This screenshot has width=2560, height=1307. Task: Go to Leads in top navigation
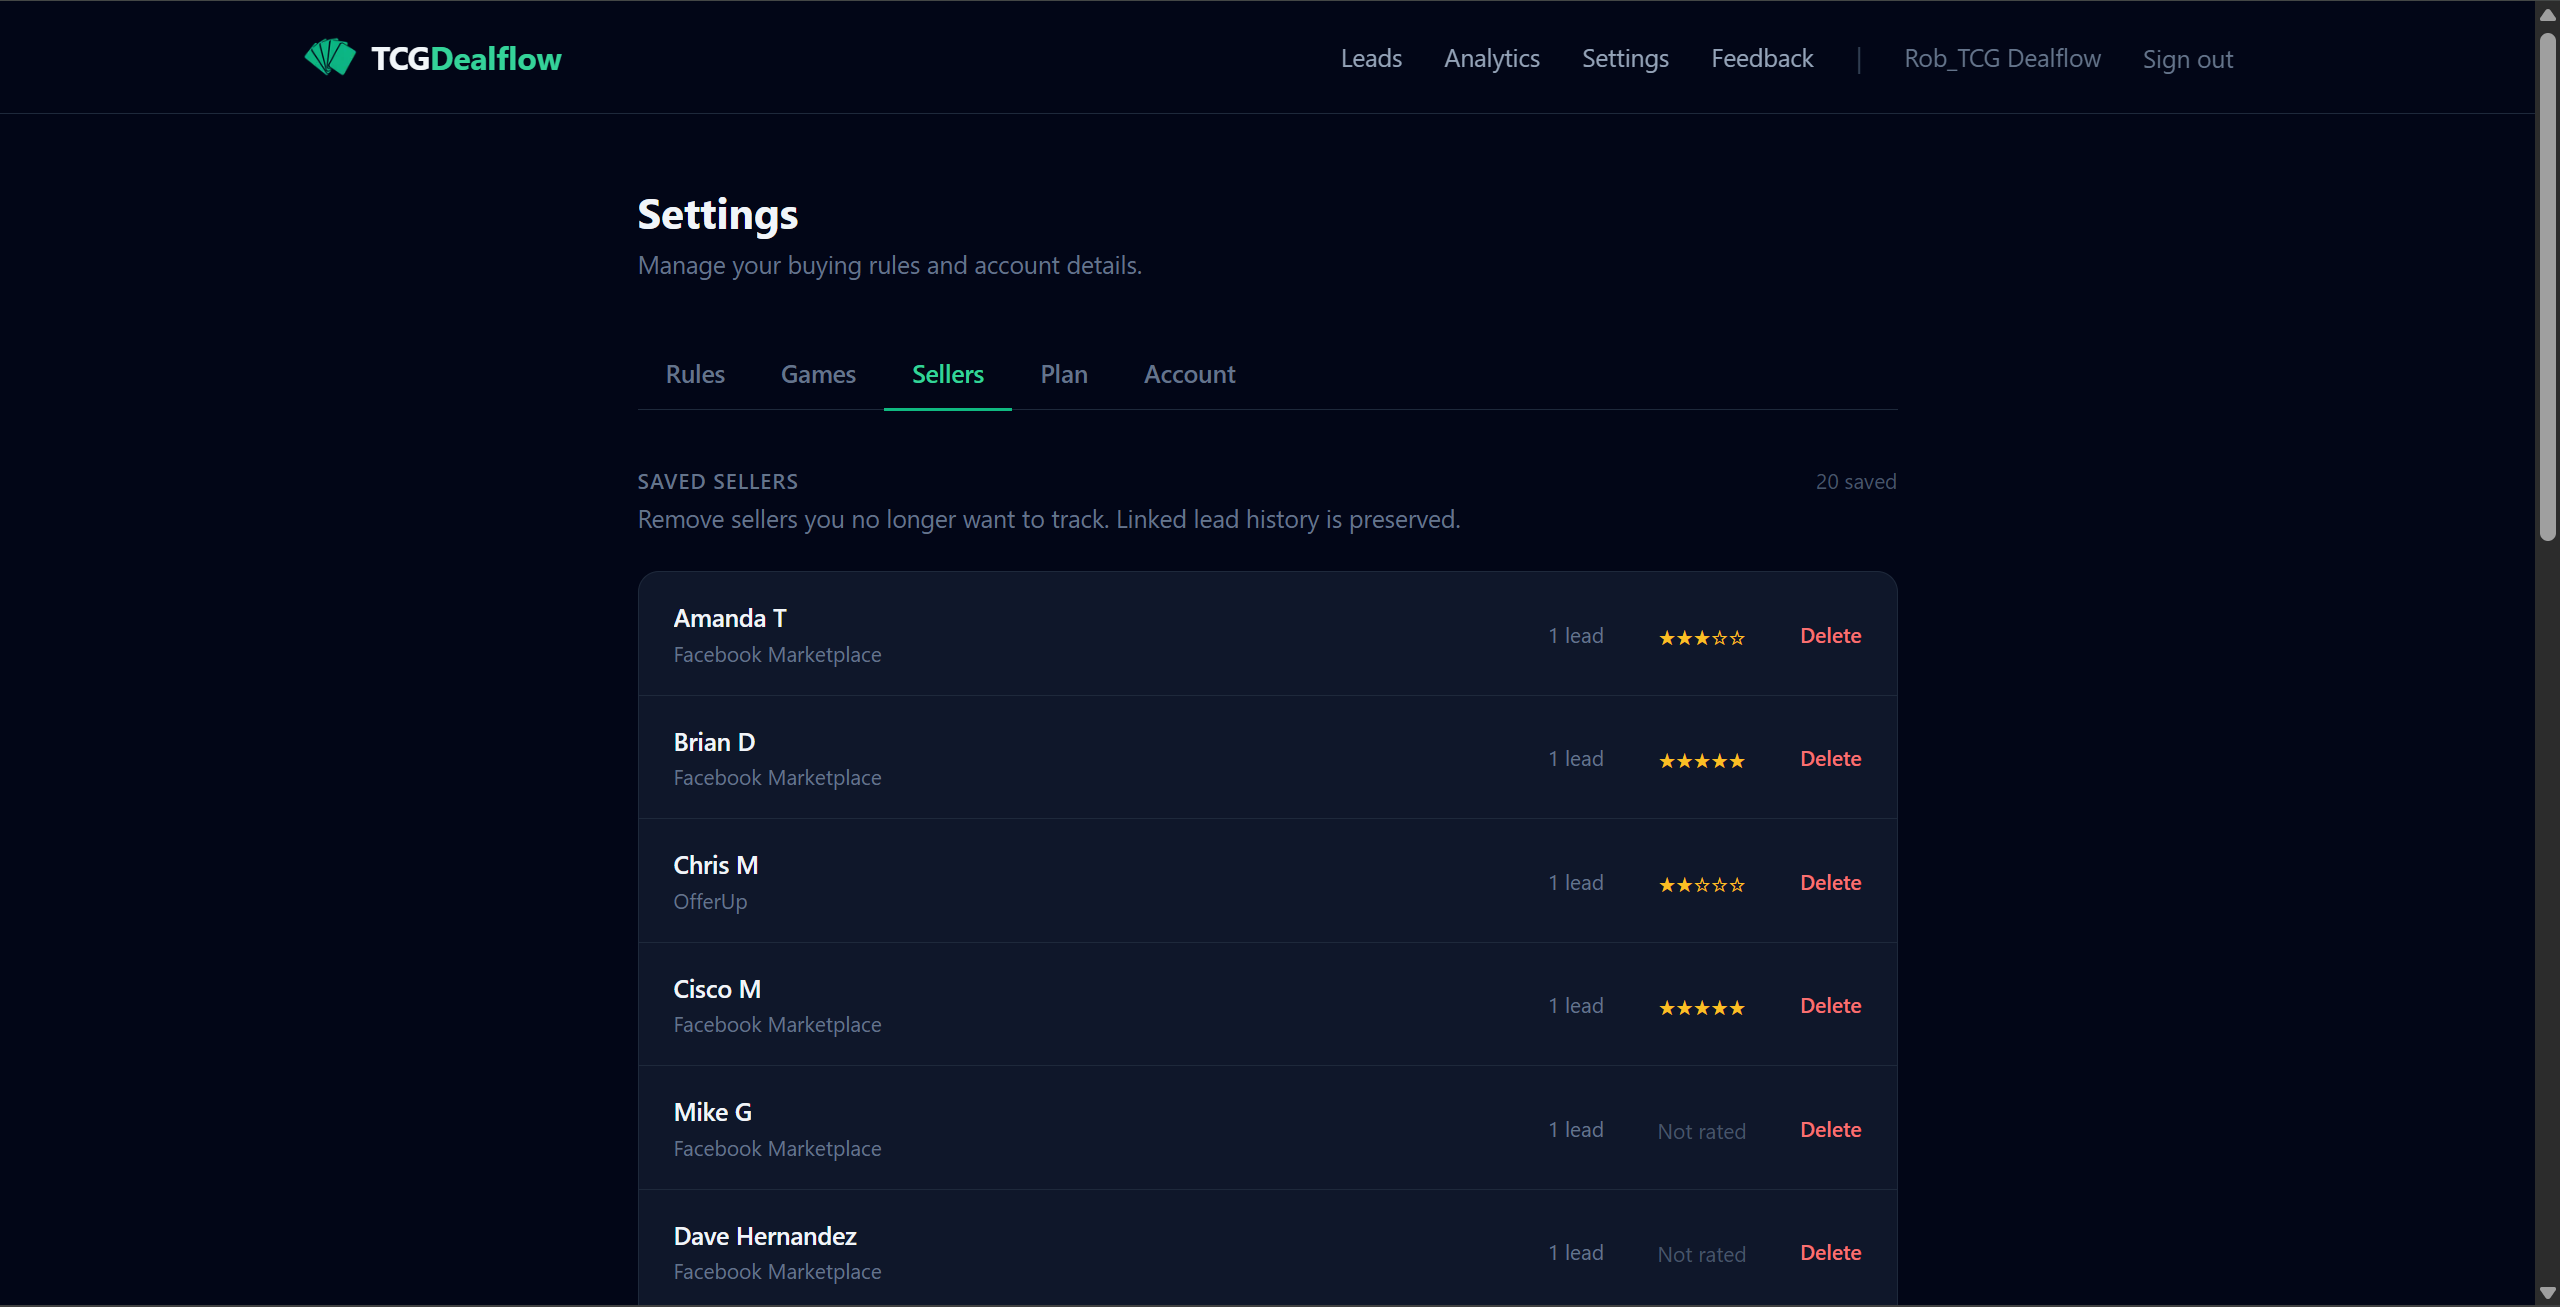pyautogui.click(x=1371, y=59)
